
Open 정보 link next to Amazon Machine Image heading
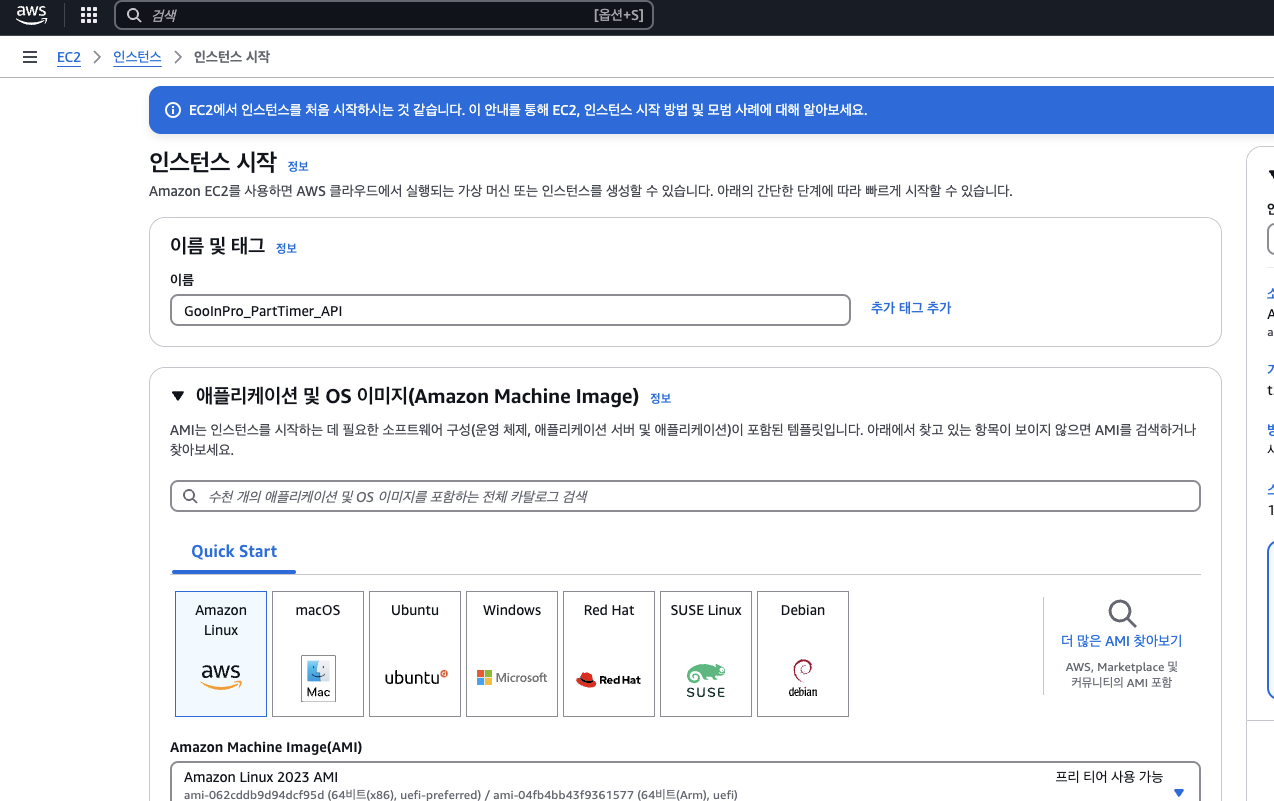pyautogui.click(x=660, y=398)
